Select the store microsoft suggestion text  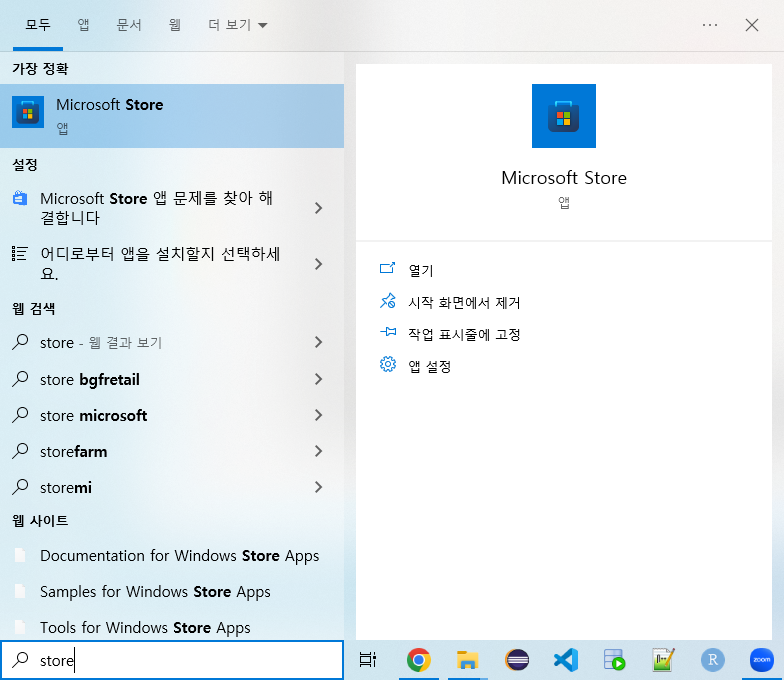point(94,416)
